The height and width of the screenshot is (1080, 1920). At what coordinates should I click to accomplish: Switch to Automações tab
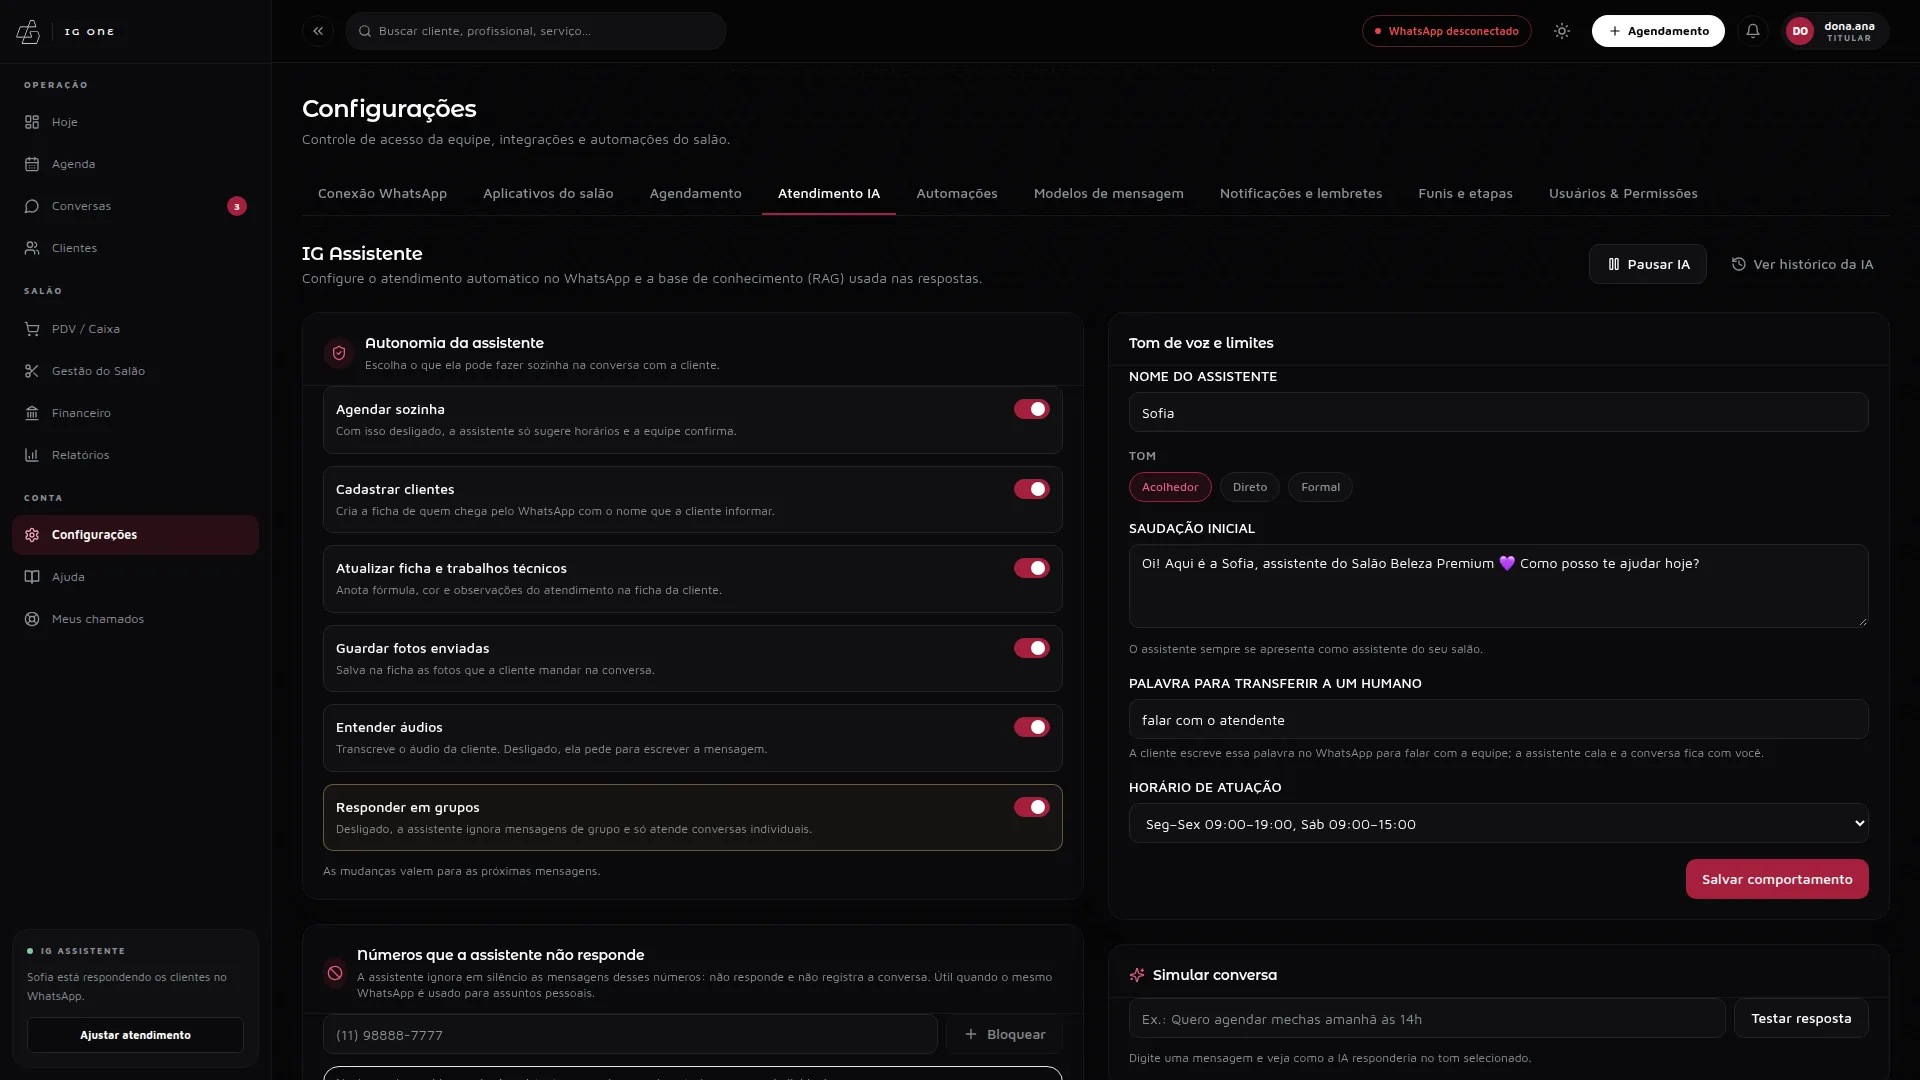(957, 193)
